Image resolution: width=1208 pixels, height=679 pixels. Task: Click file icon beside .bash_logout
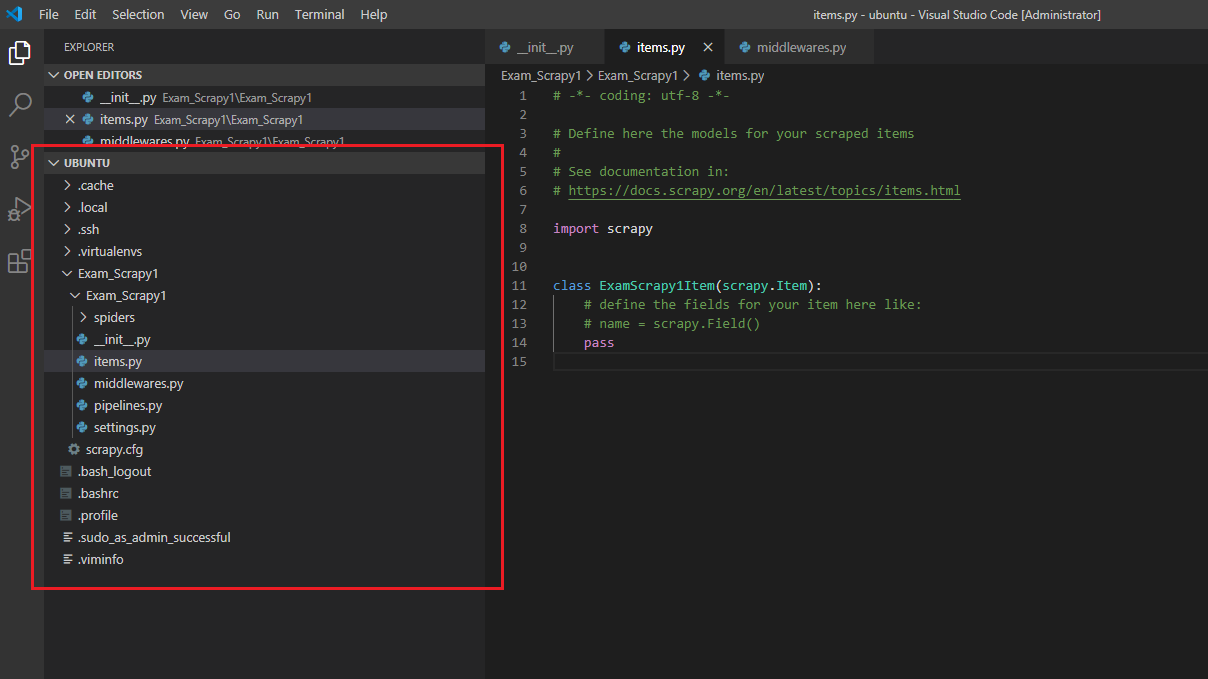(67, 472)
